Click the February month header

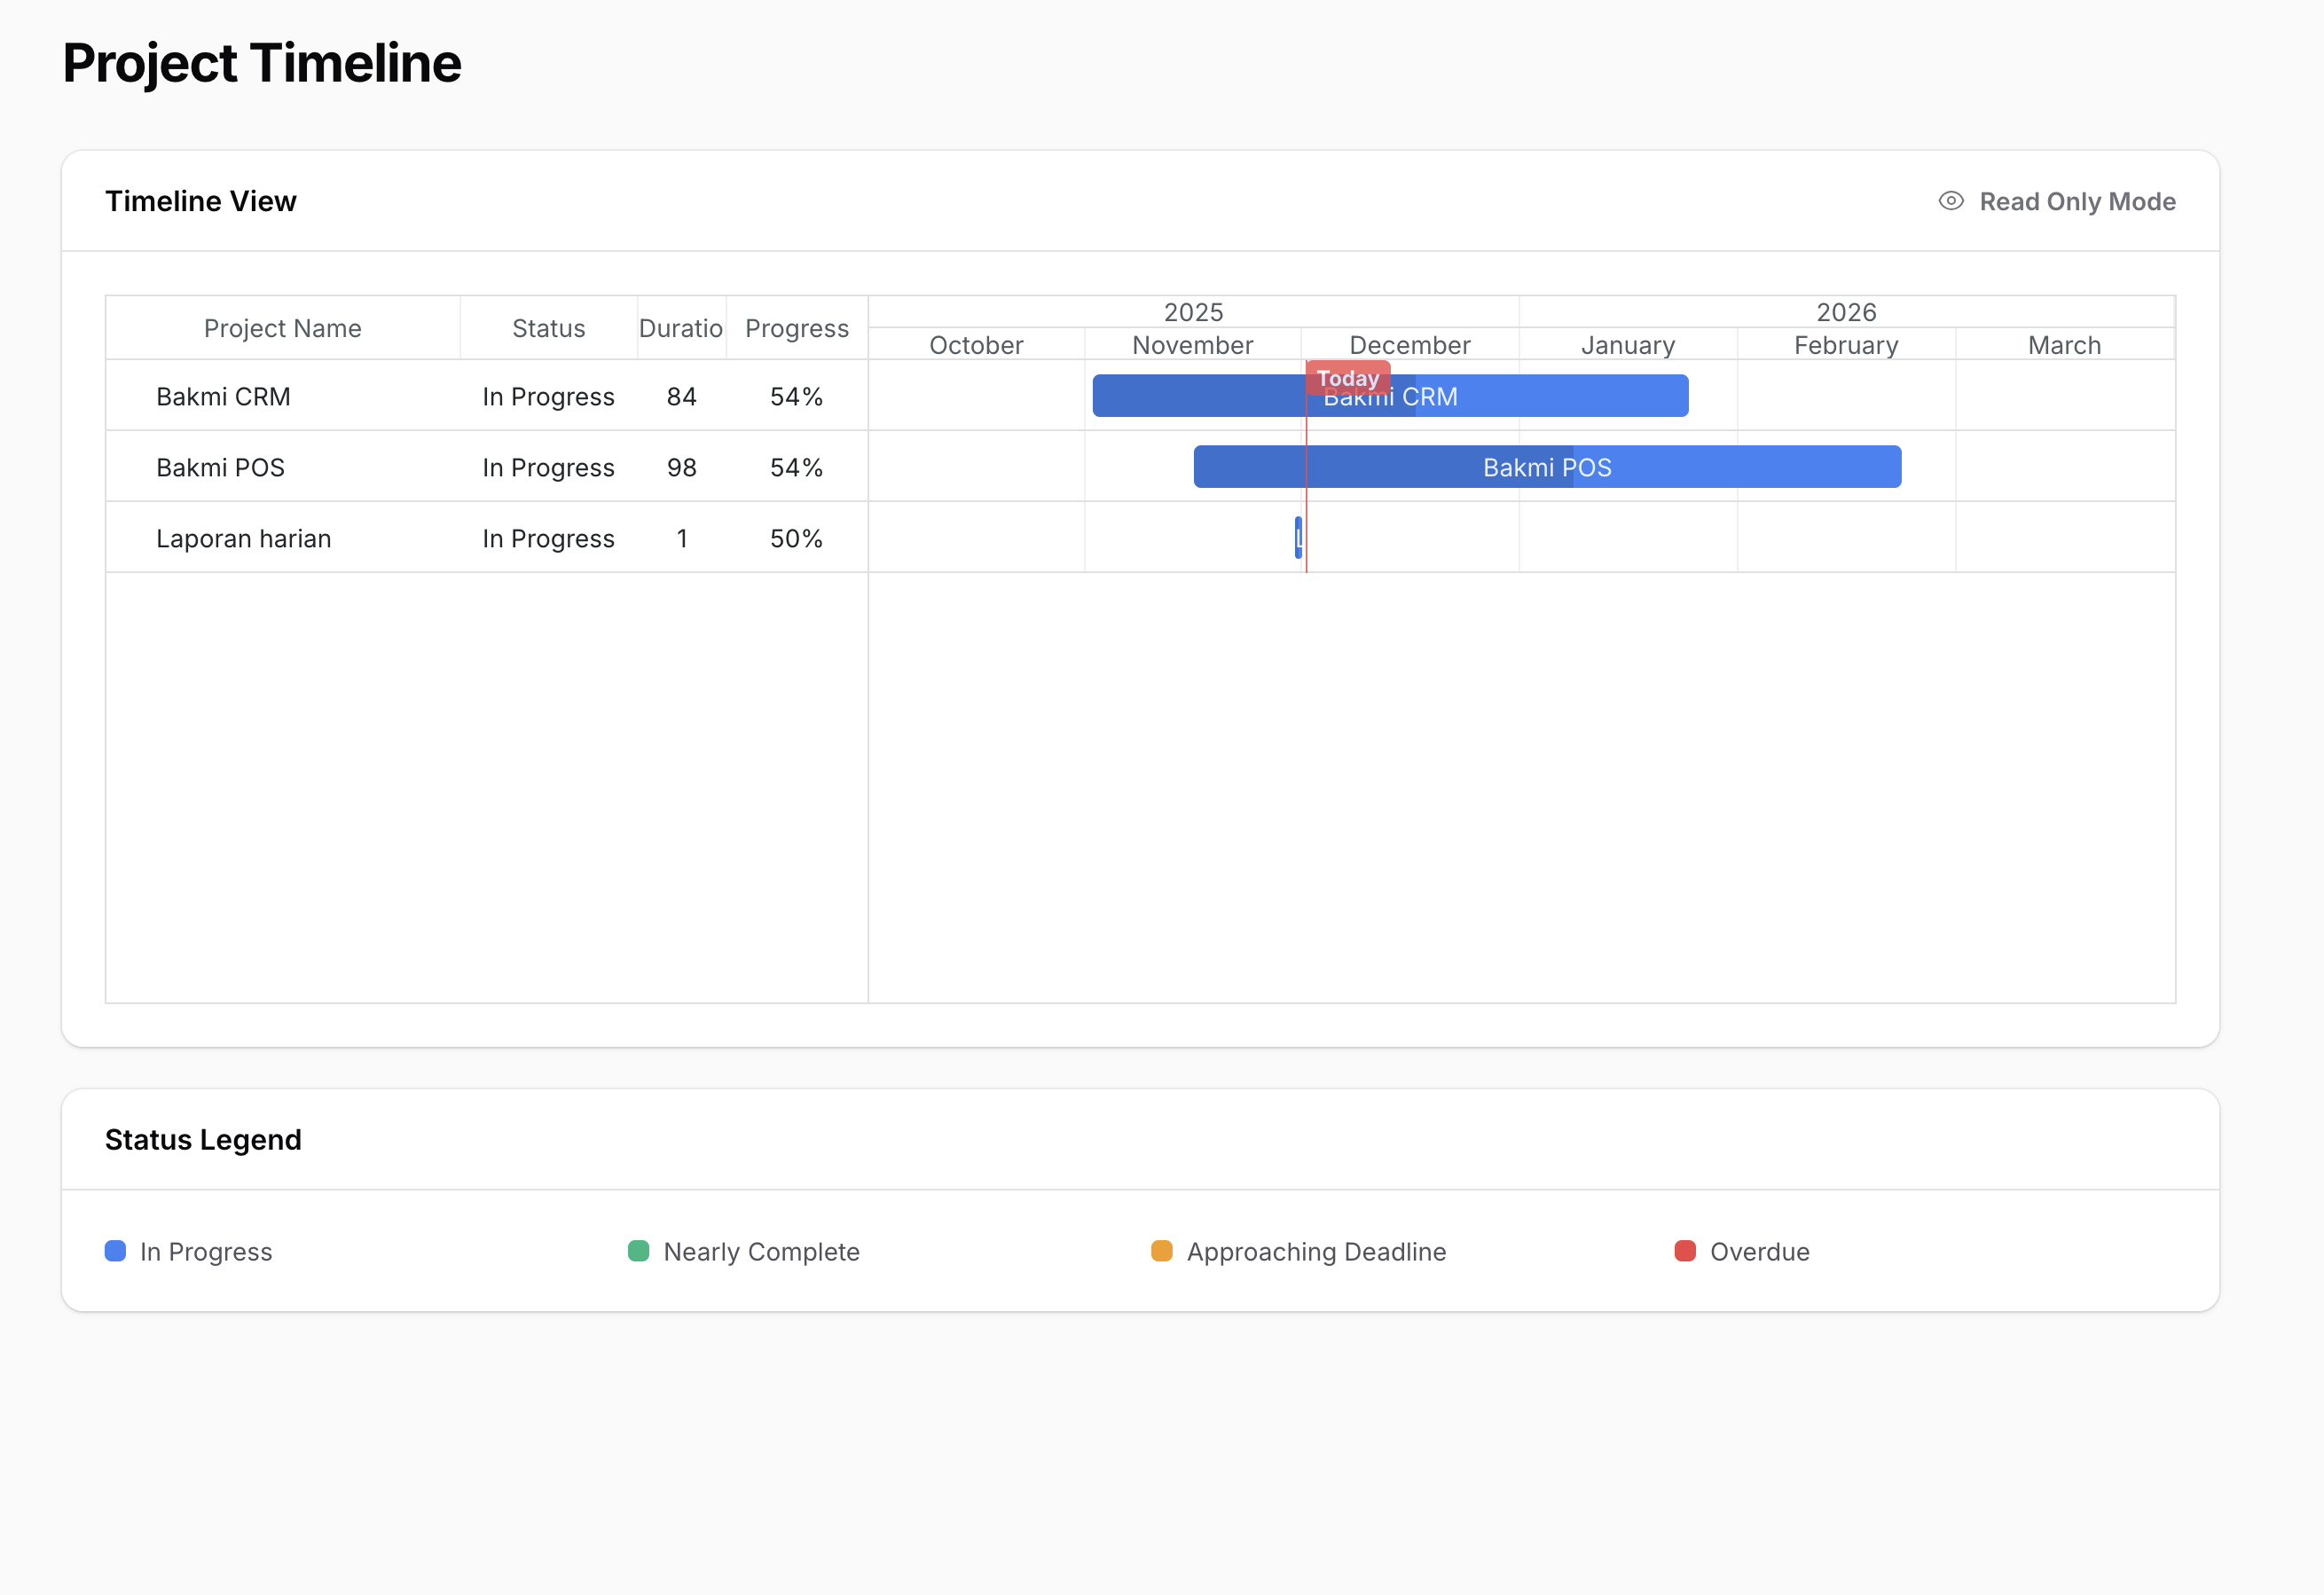click(1845, 345)
